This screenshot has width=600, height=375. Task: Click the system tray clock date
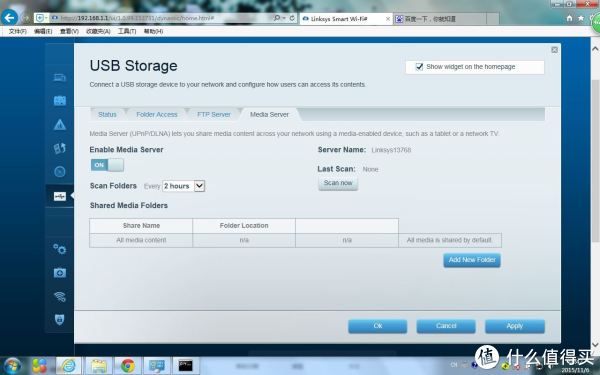(575, 370)
